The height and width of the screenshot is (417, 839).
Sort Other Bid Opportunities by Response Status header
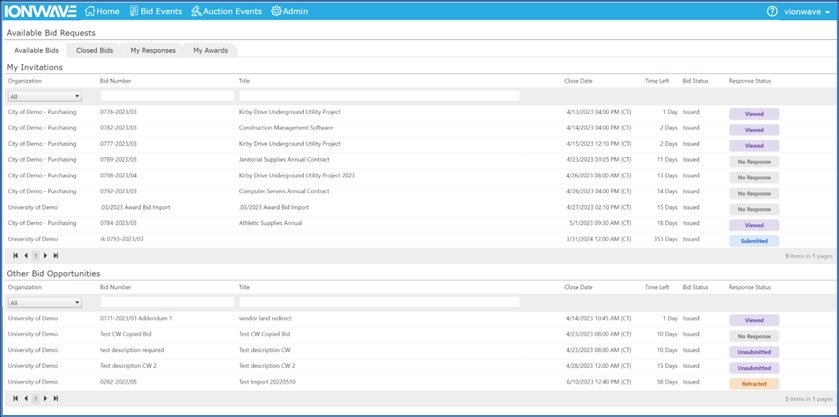point(750,287)
